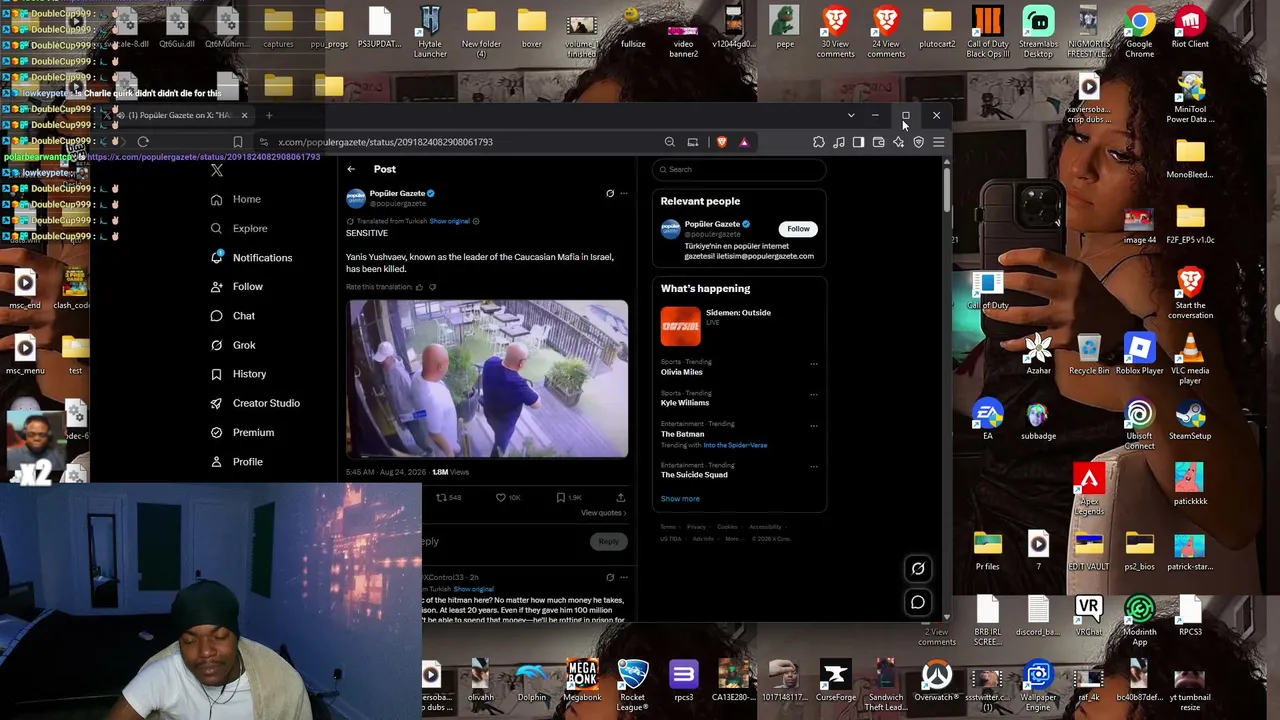Screen dimensions: 1280x720
Task: Give thumbs up to the translation
Action: coord(419,287)
